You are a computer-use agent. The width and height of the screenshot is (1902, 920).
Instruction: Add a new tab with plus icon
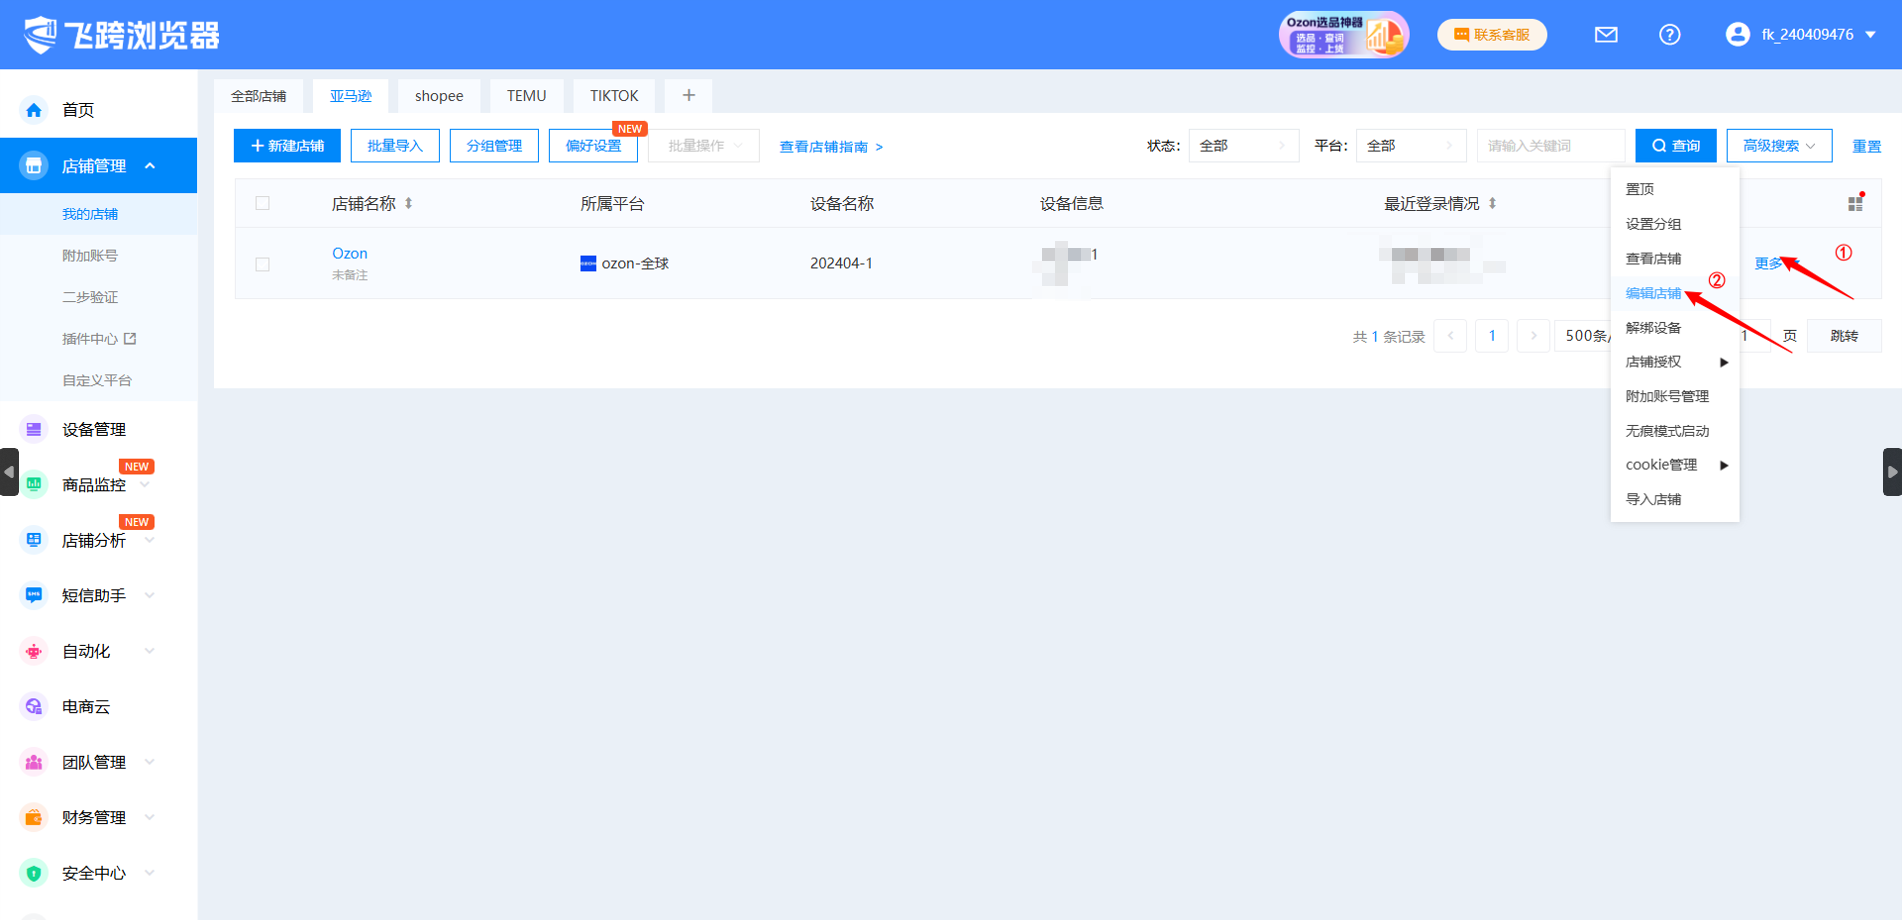point(688,96)
